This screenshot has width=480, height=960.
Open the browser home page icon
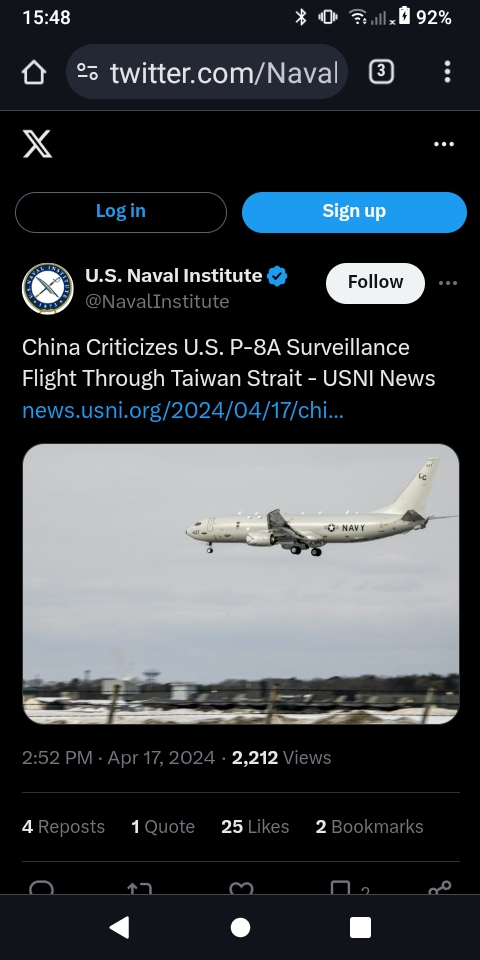coord(34,72)
